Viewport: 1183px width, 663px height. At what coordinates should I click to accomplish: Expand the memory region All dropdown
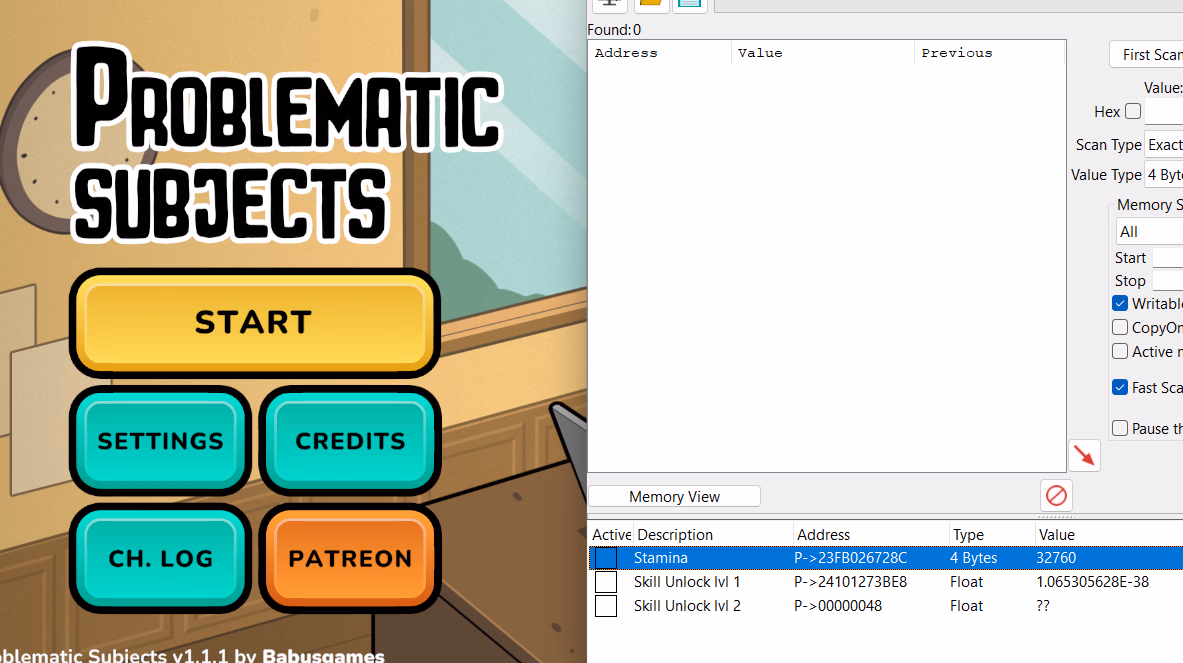point(1150,232)
